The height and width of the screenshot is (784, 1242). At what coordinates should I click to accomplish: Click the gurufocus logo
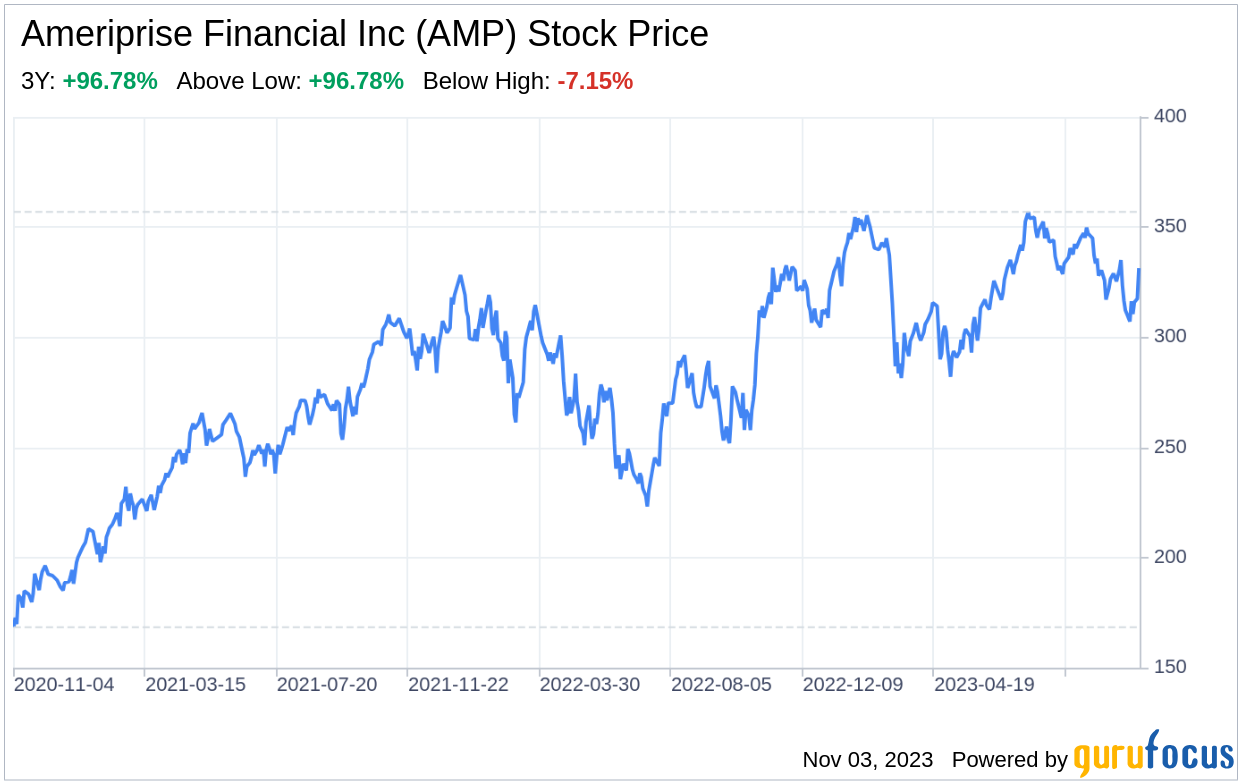(1154, 756)
